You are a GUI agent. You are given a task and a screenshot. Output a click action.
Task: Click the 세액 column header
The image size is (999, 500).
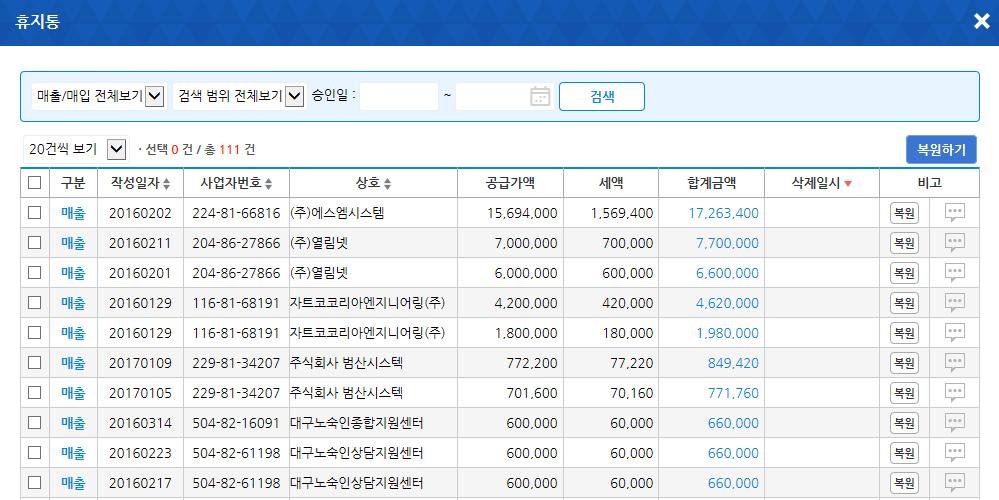[611, 183]
